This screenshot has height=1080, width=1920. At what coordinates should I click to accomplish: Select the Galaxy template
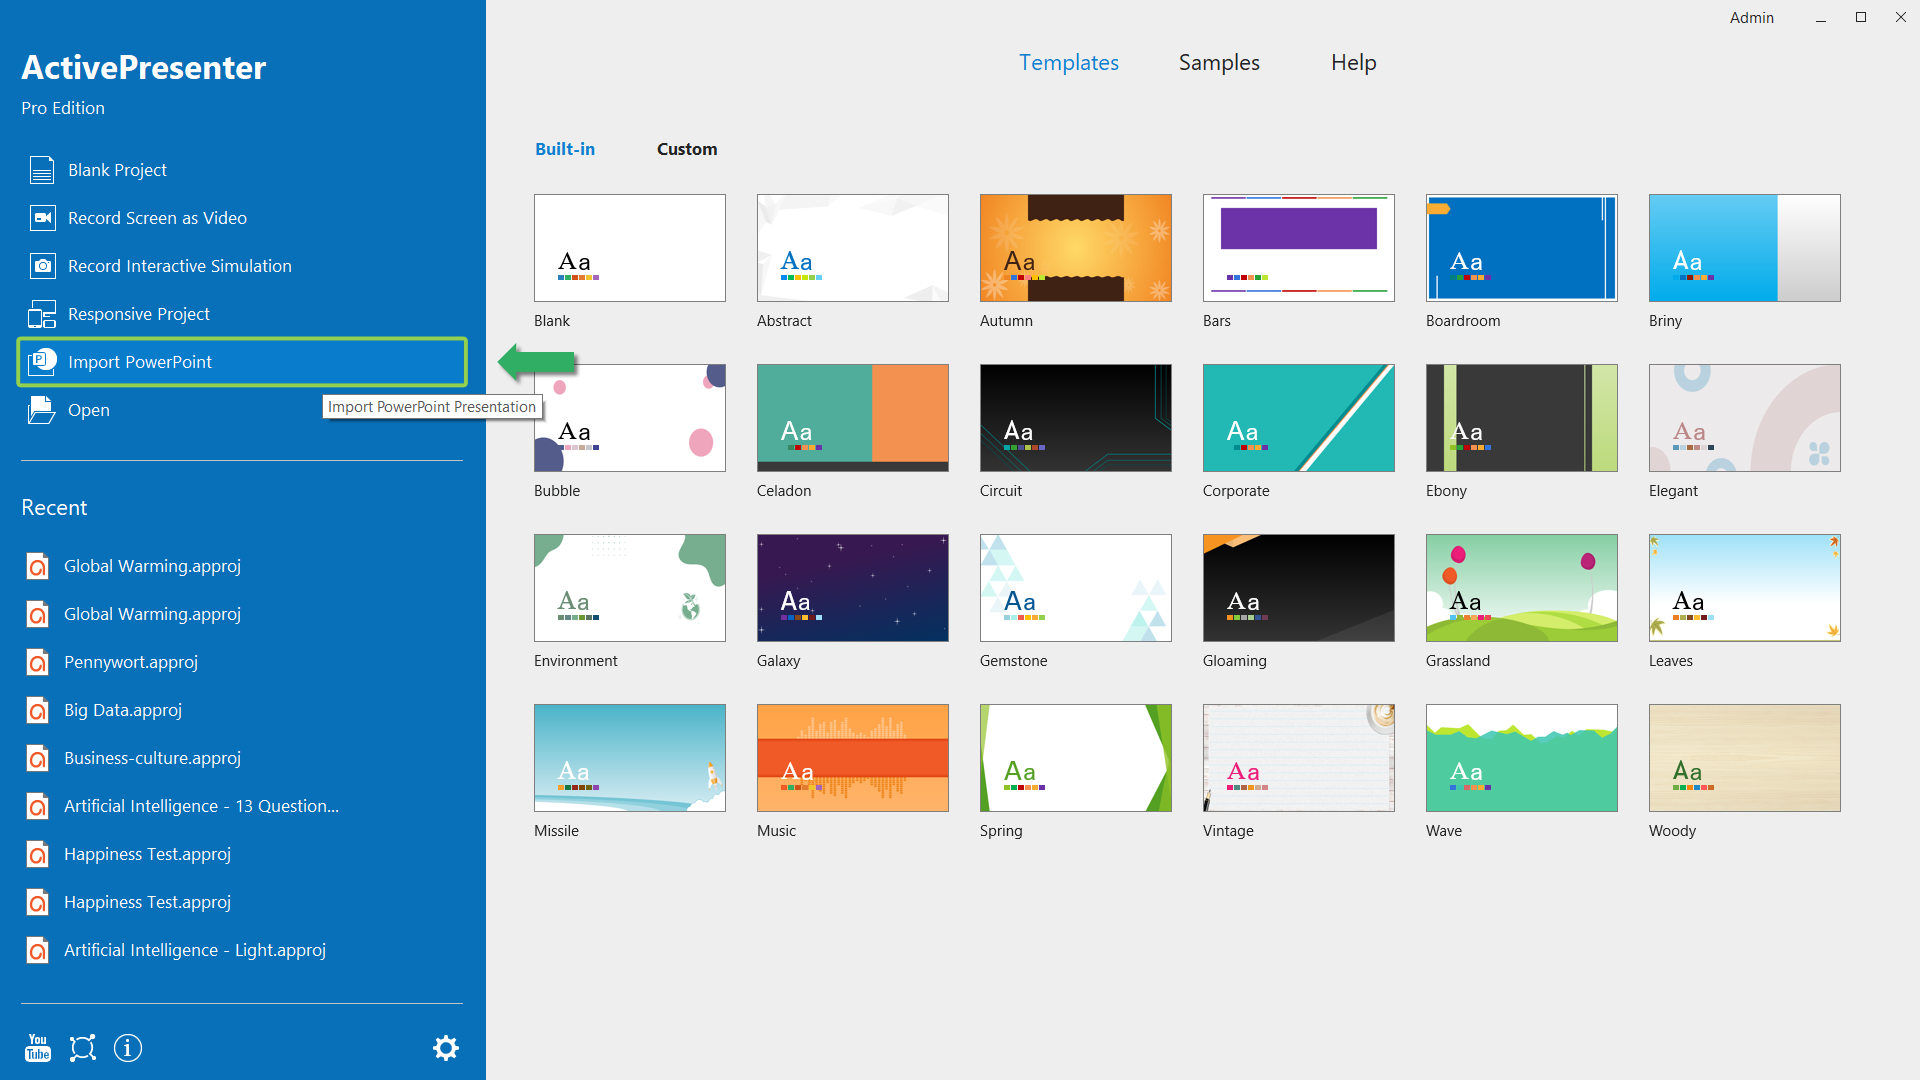pos(853,588)
